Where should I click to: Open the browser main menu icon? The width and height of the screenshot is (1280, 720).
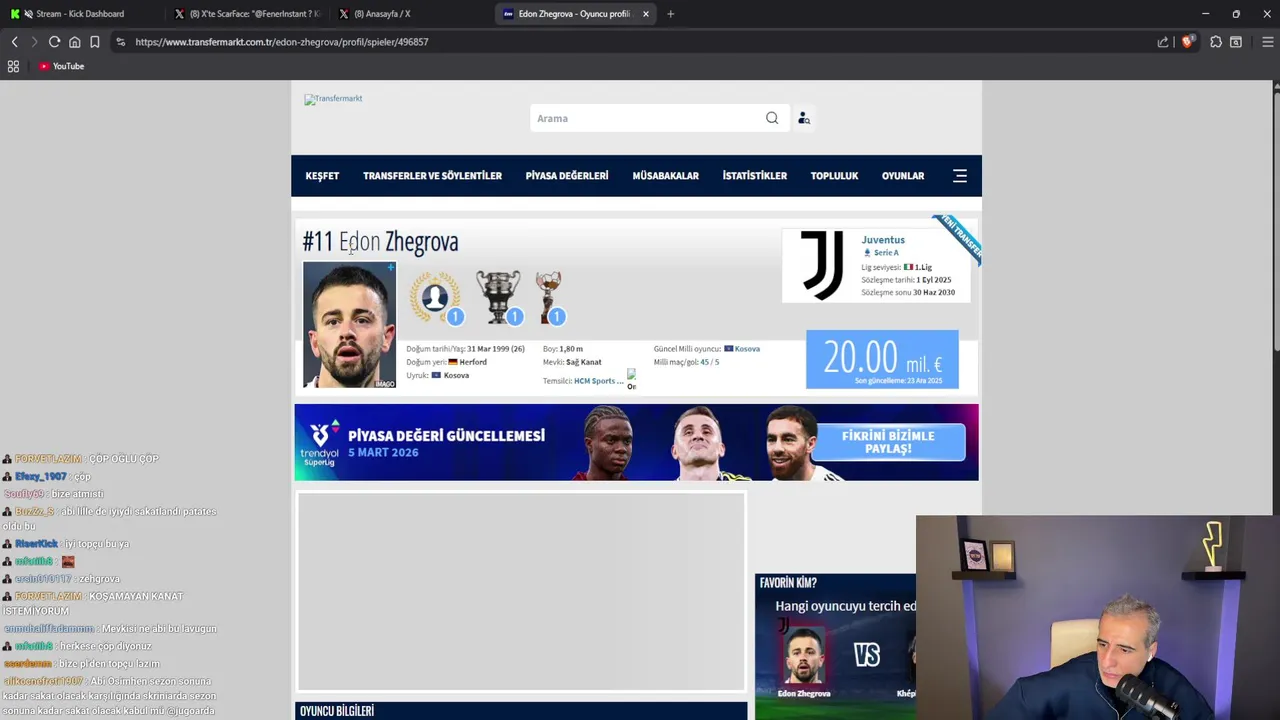(1267, 42)
